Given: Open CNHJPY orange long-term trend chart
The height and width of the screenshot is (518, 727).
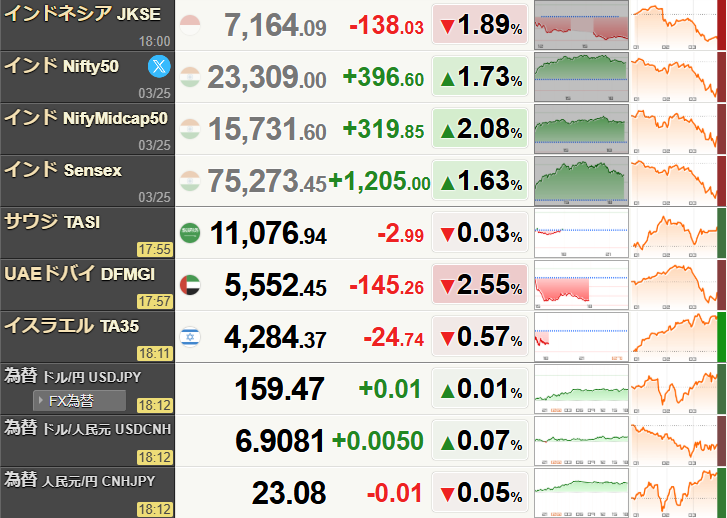Looking at the screenshot, I should pos(674,492).
